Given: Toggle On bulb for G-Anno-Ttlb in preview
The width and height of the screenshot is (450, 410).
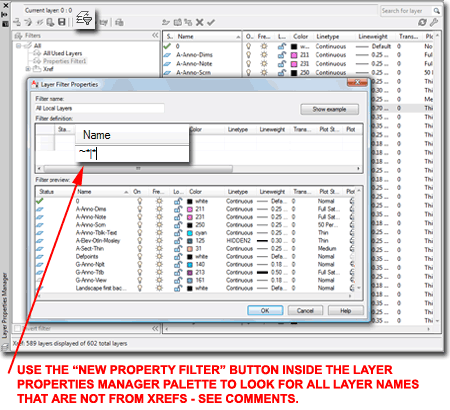Looking at the screenshot, I should pyautogui.click(x=140, y=272).
